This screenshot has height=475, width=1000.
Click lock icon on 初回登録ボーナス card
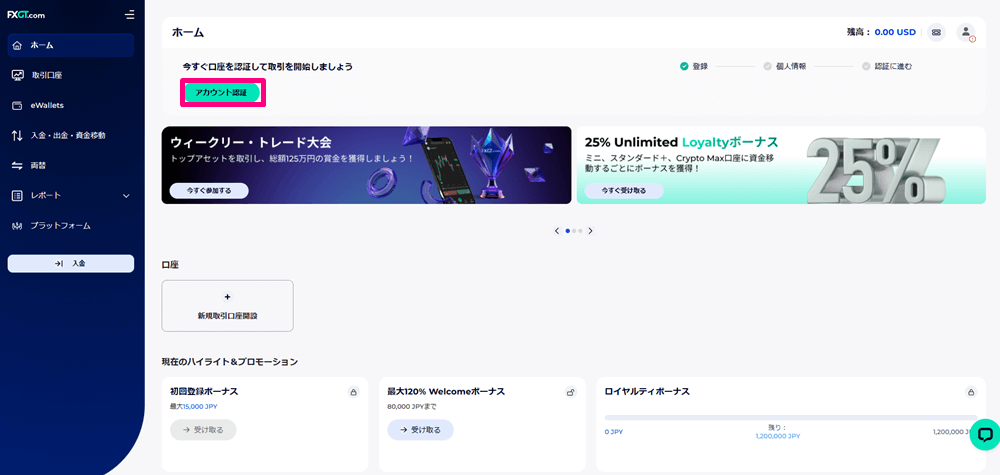click(353, 392)
